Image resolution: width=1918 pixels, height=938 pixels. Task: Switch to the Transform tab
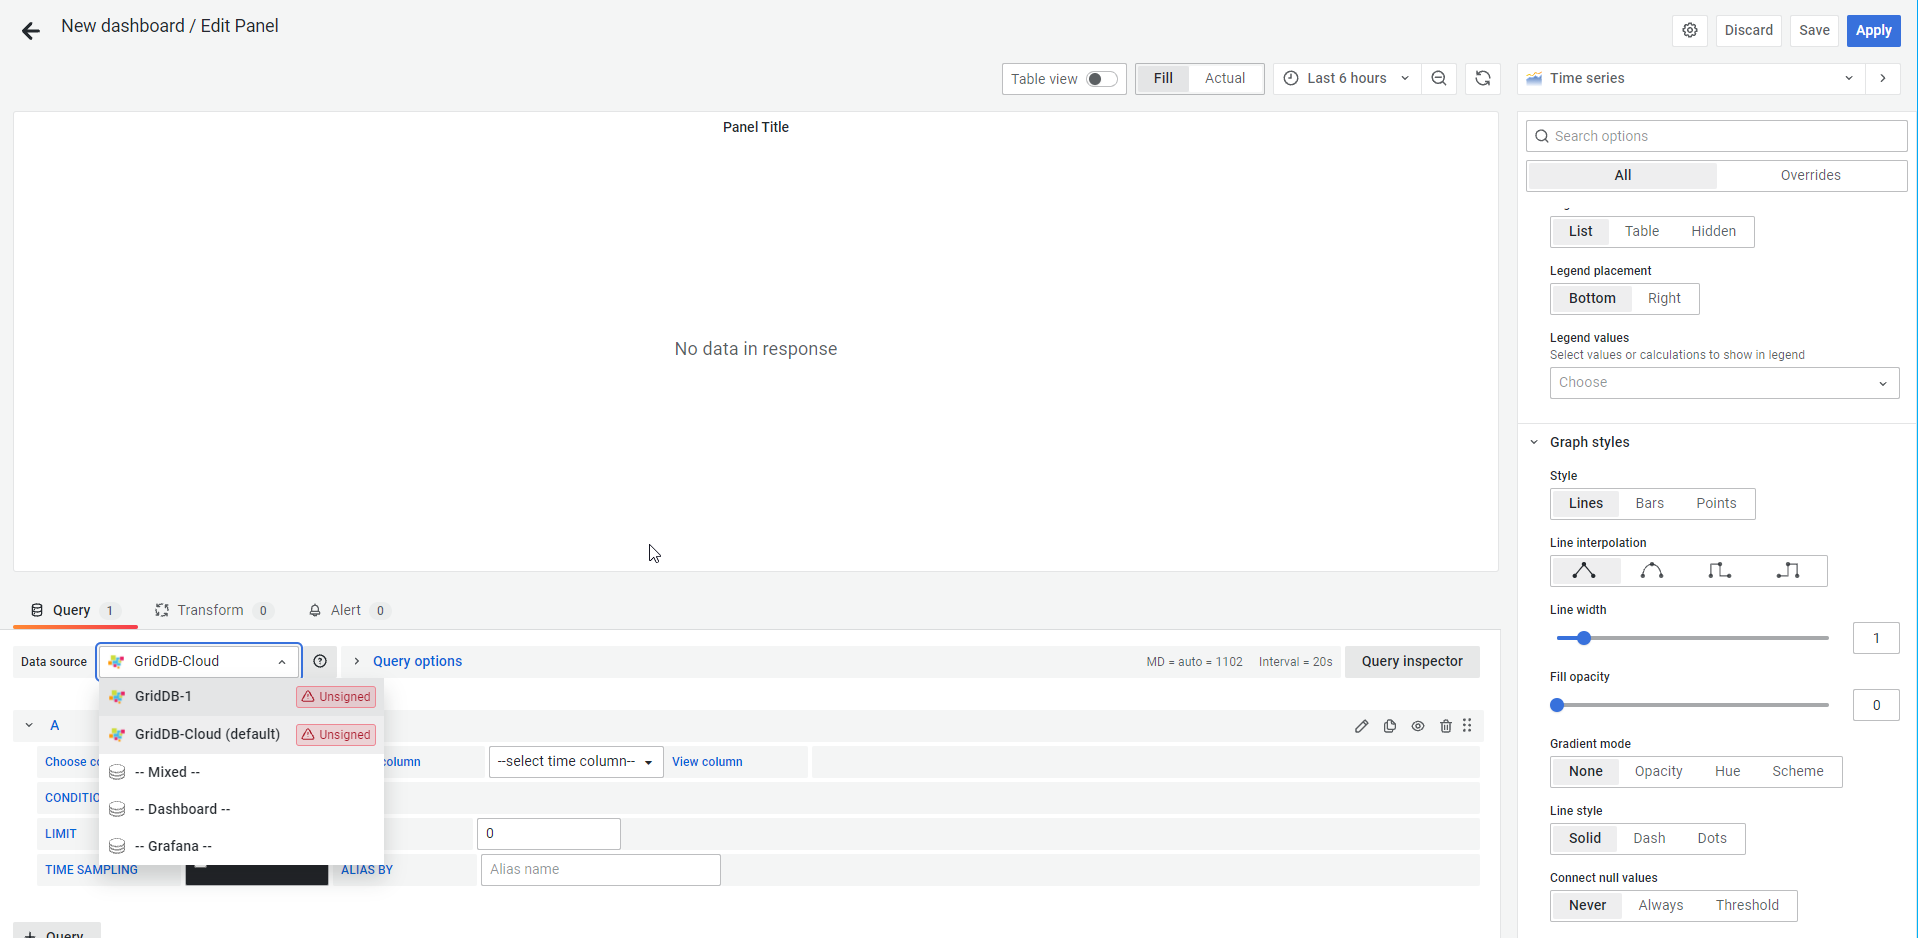coord(210,610)
